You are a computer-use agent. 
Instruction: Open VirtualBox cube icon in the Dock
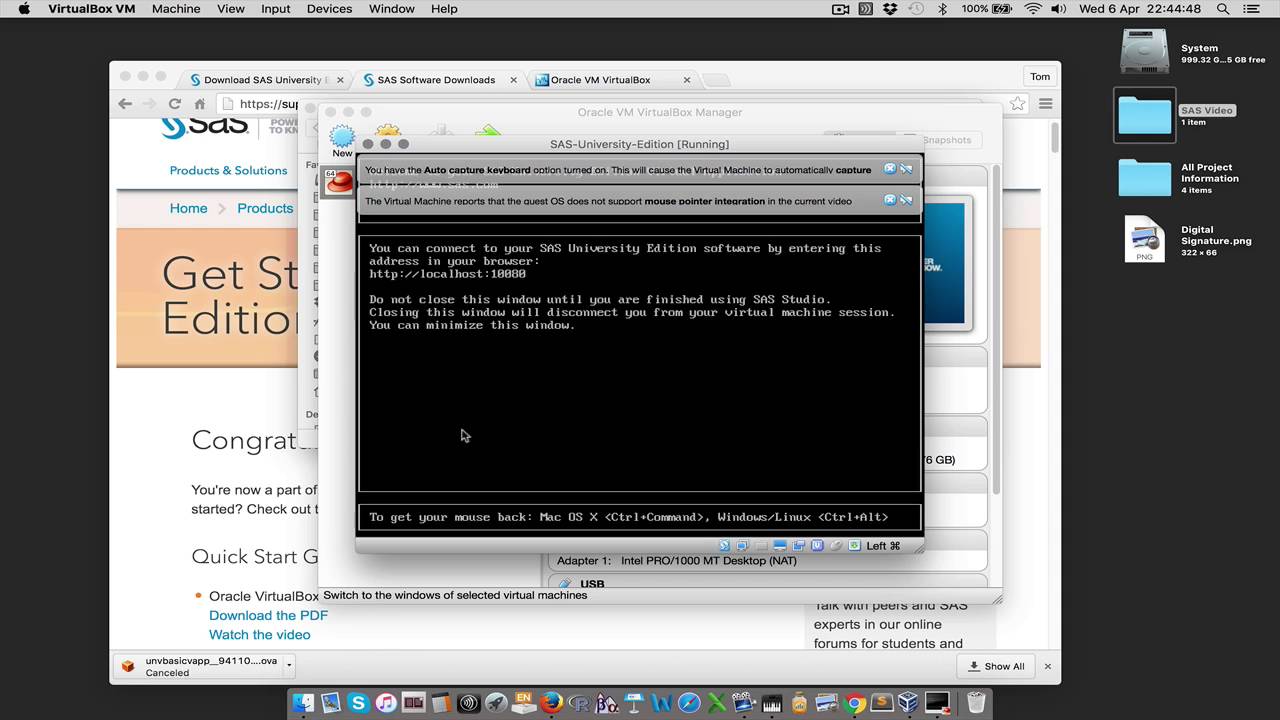[908, 703]
